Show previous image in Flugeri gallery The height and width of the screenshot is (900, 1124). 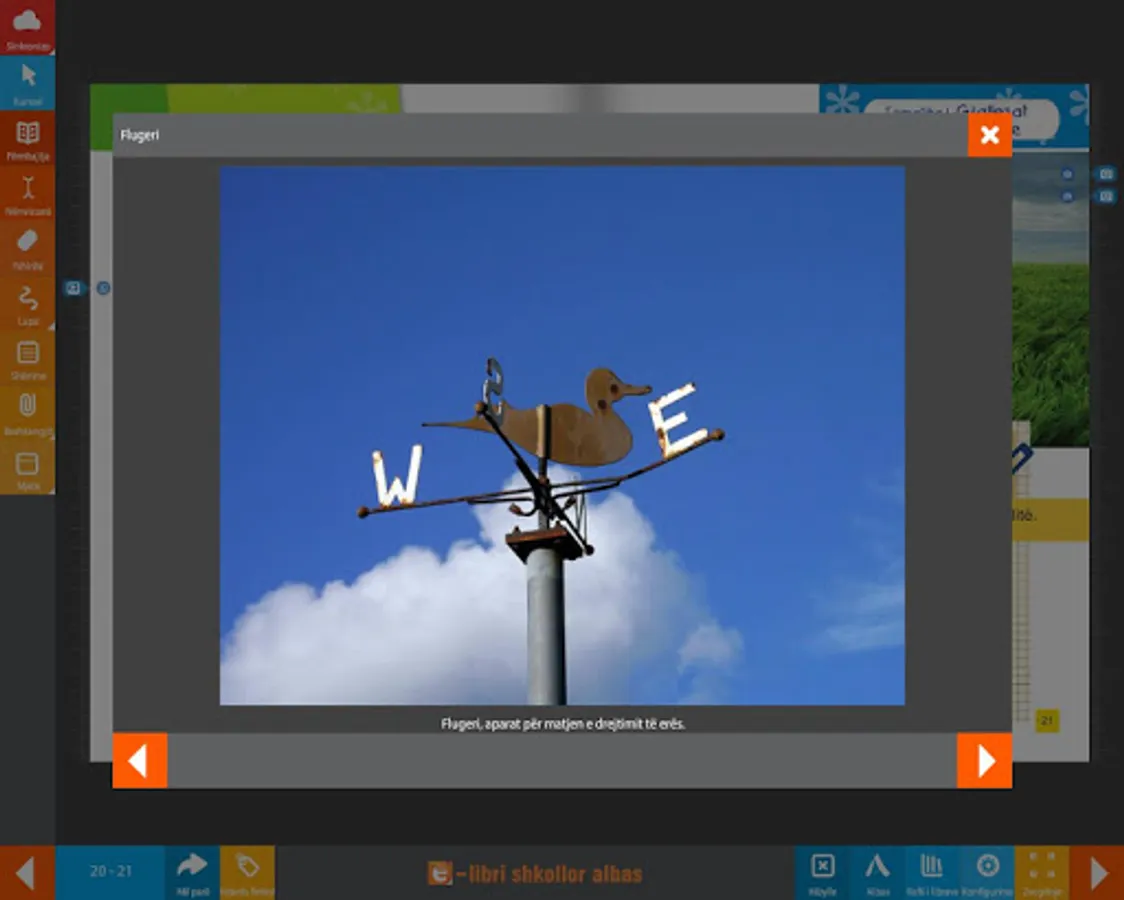click(140, 760)
